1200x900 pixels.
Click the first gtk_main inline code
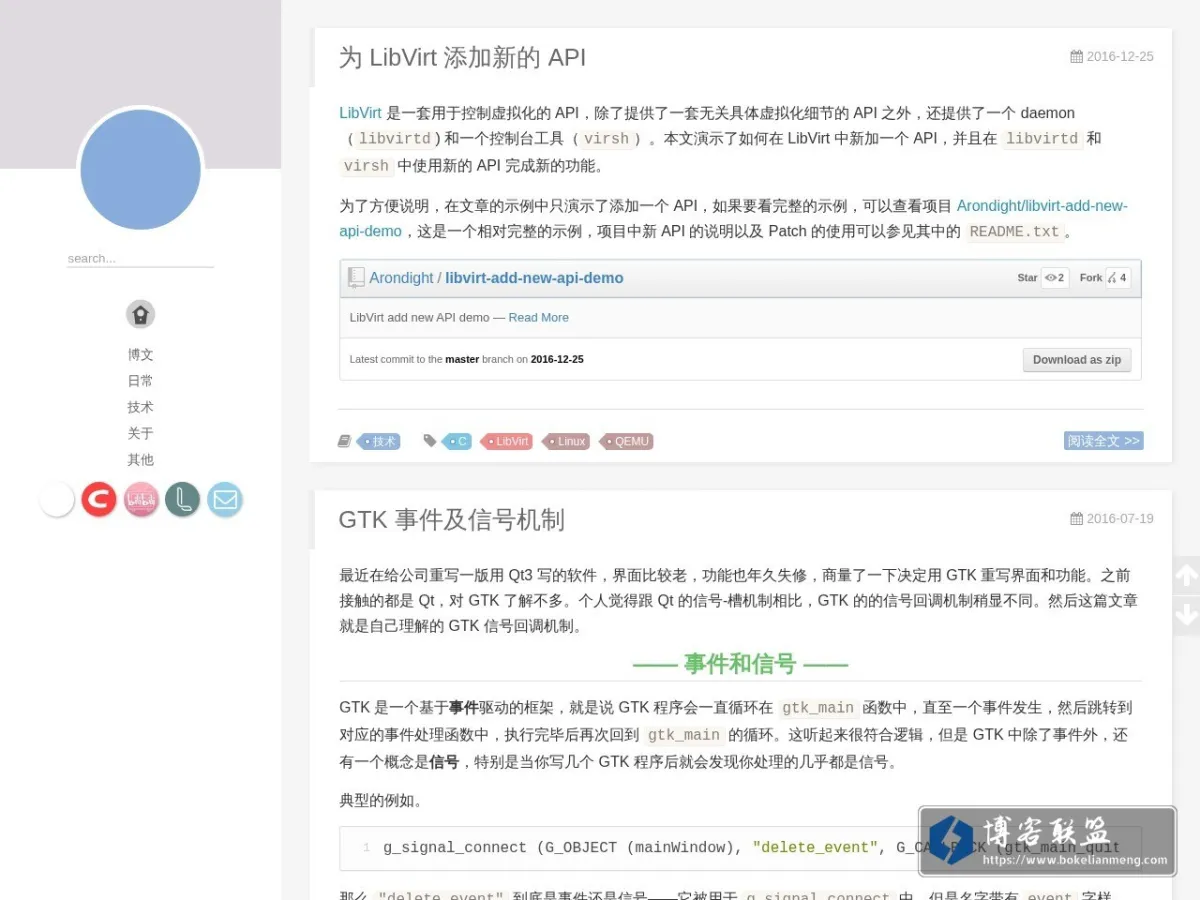[818, 708]
